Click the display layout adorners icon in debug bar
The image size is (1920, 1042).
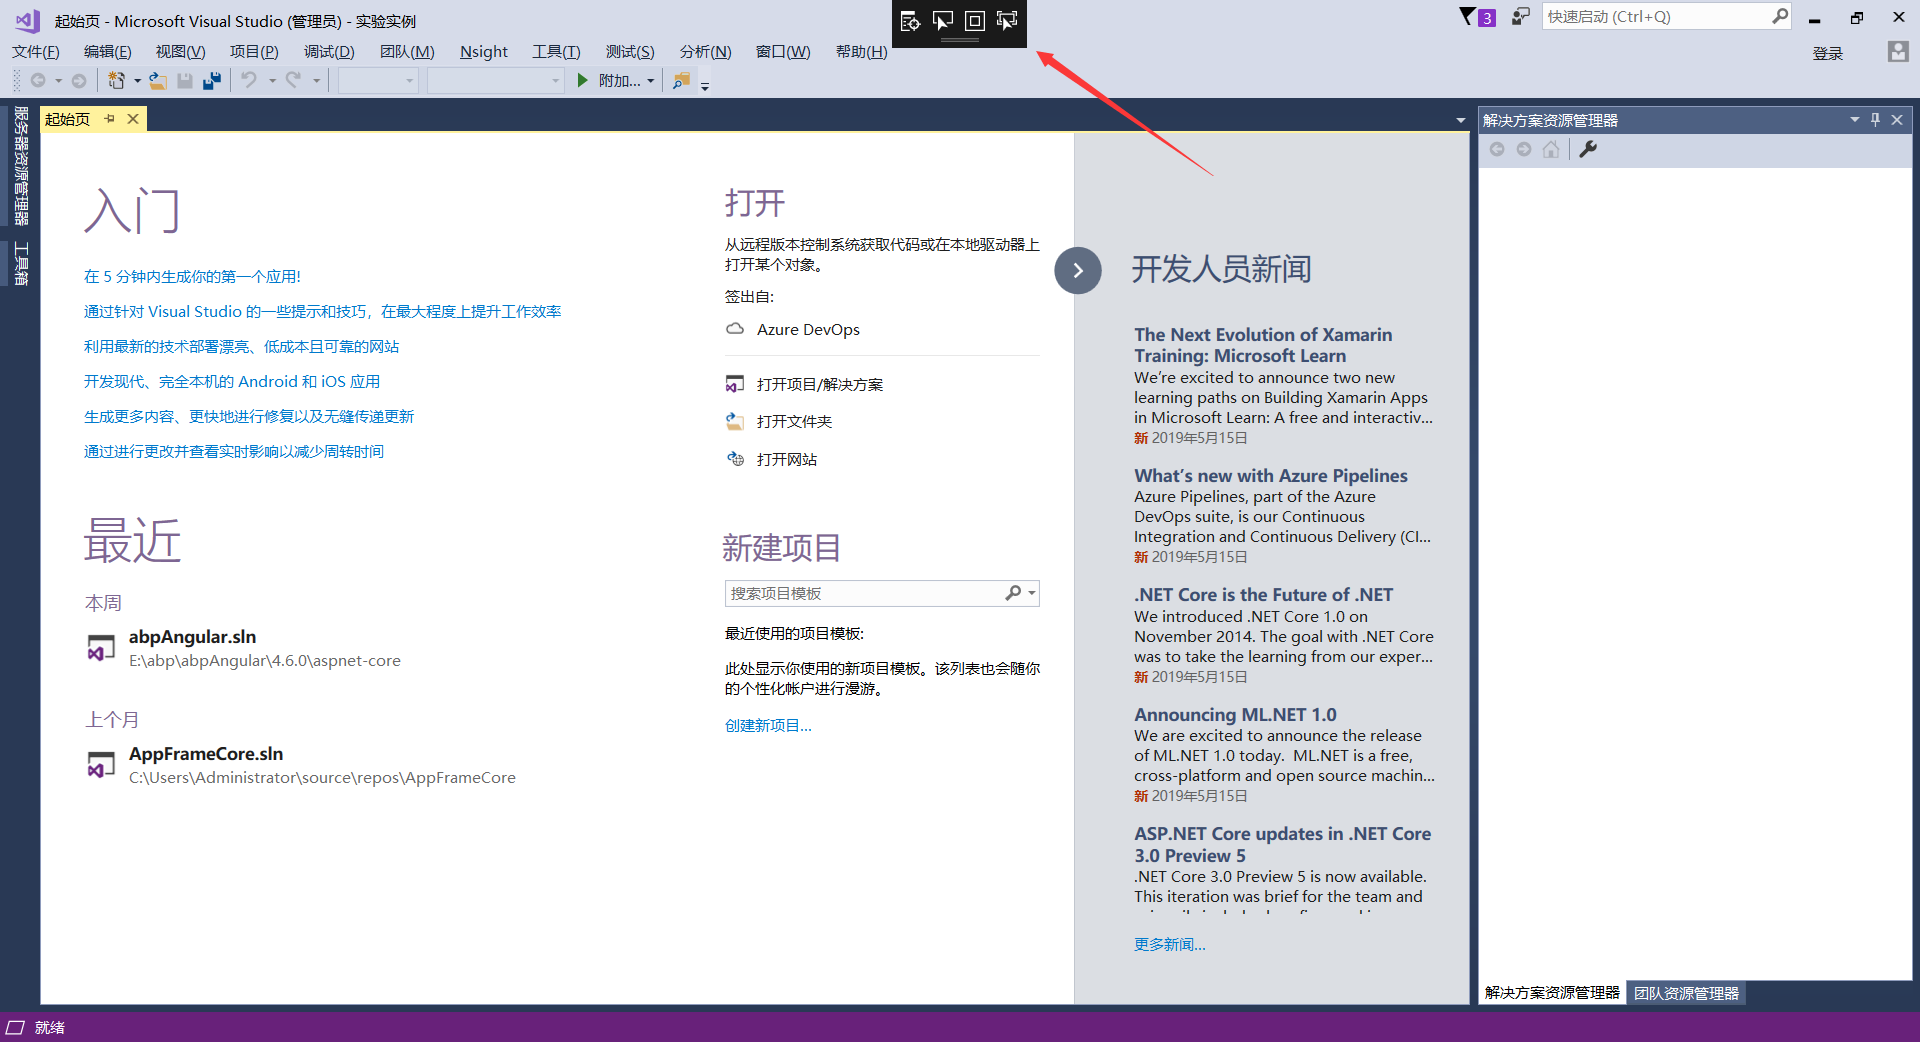point(975,21)
